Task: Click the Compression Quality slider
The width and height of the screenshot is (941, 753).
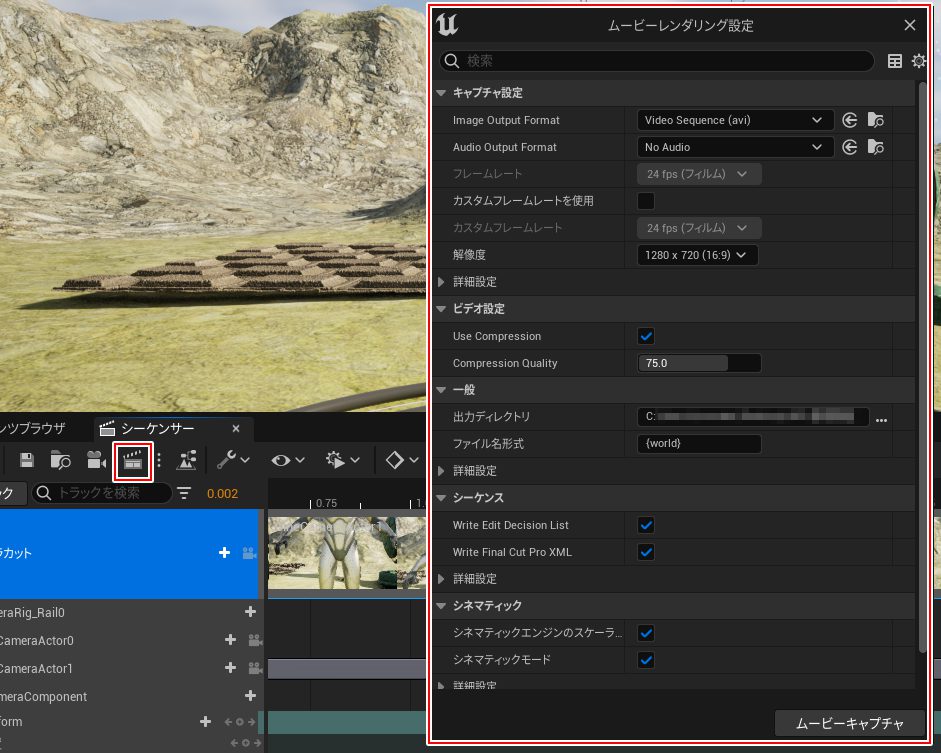Action: pos(699,363)
